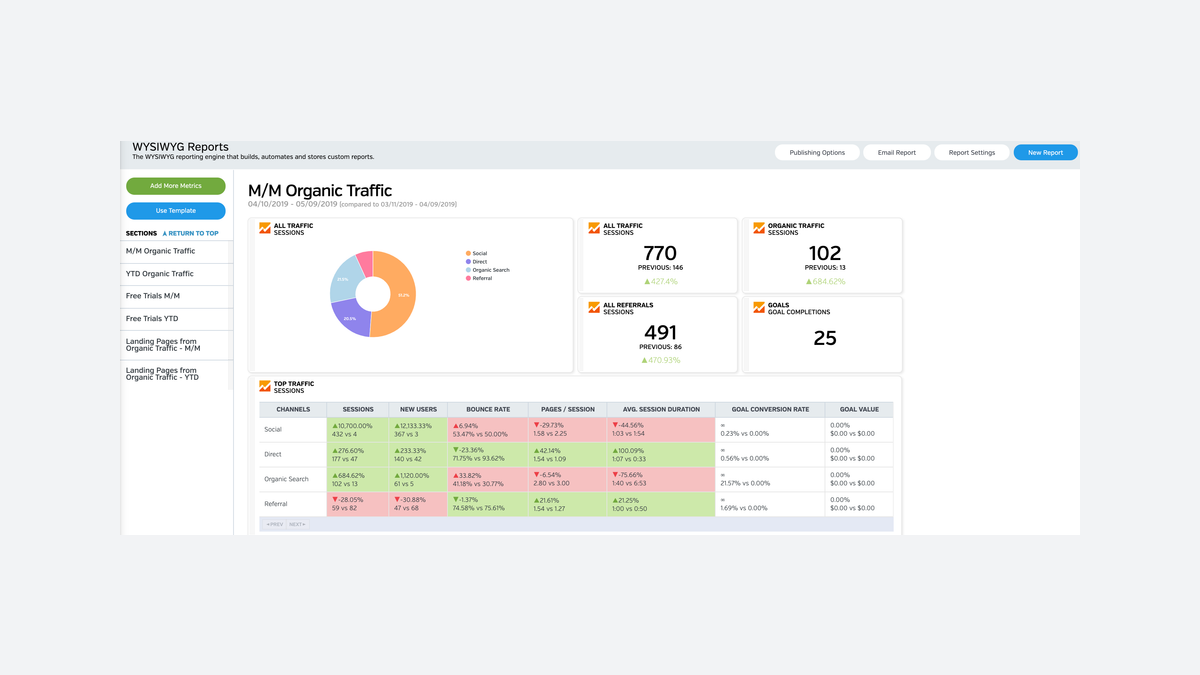Click the Referral row label in table
Screen dimensions: 1200x675
click(276, 504)
